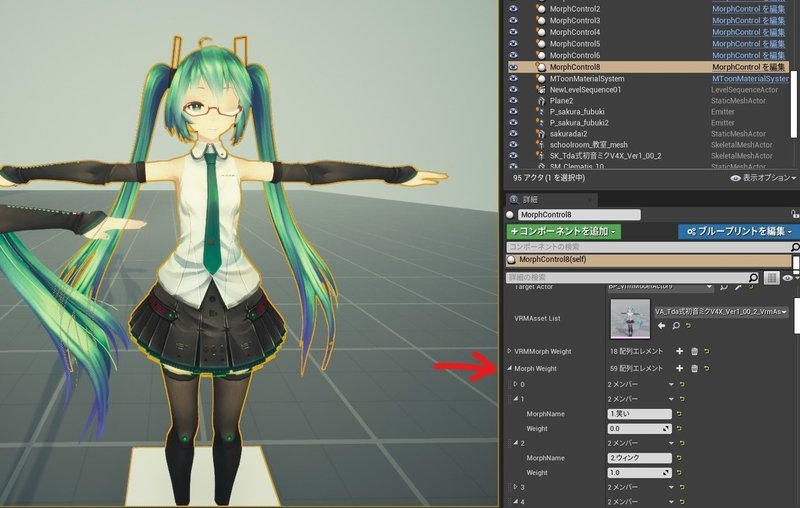
Task: Open element 0 array options dropdown arrow
Action: tap(671, 385)
